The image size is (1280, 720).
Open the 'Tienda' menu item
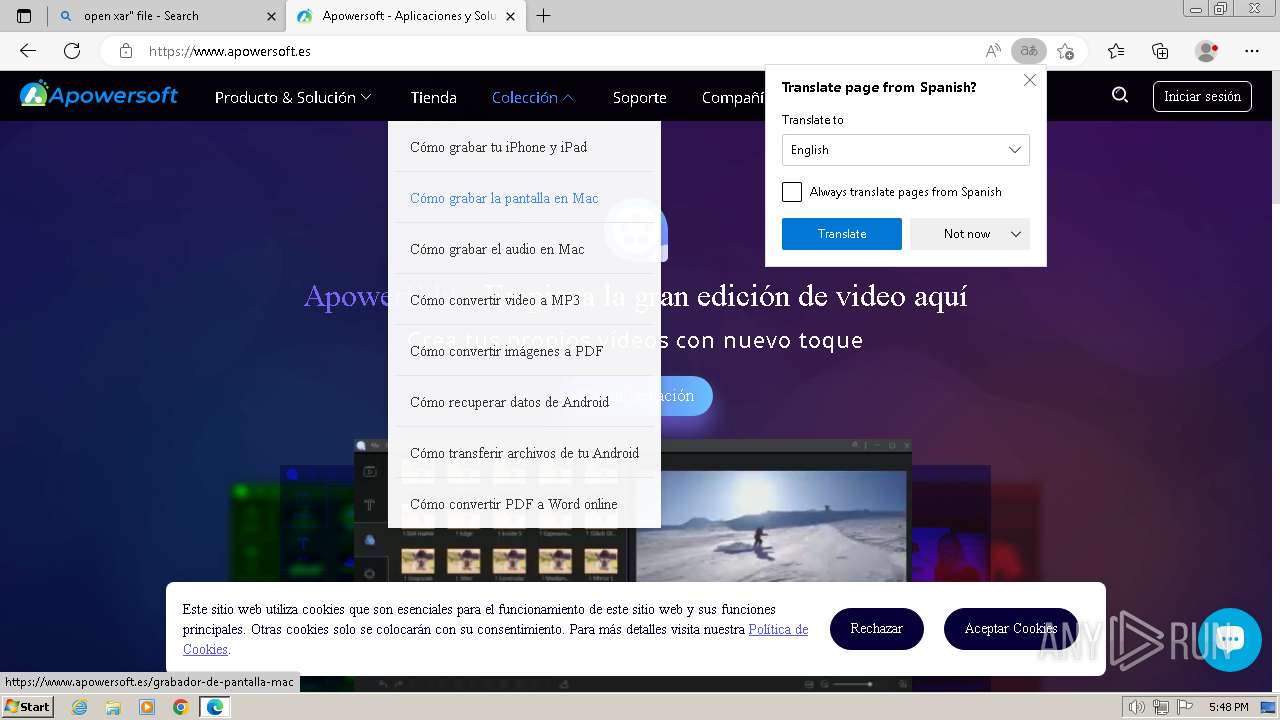pyautogui.click(x=433, y=97)
